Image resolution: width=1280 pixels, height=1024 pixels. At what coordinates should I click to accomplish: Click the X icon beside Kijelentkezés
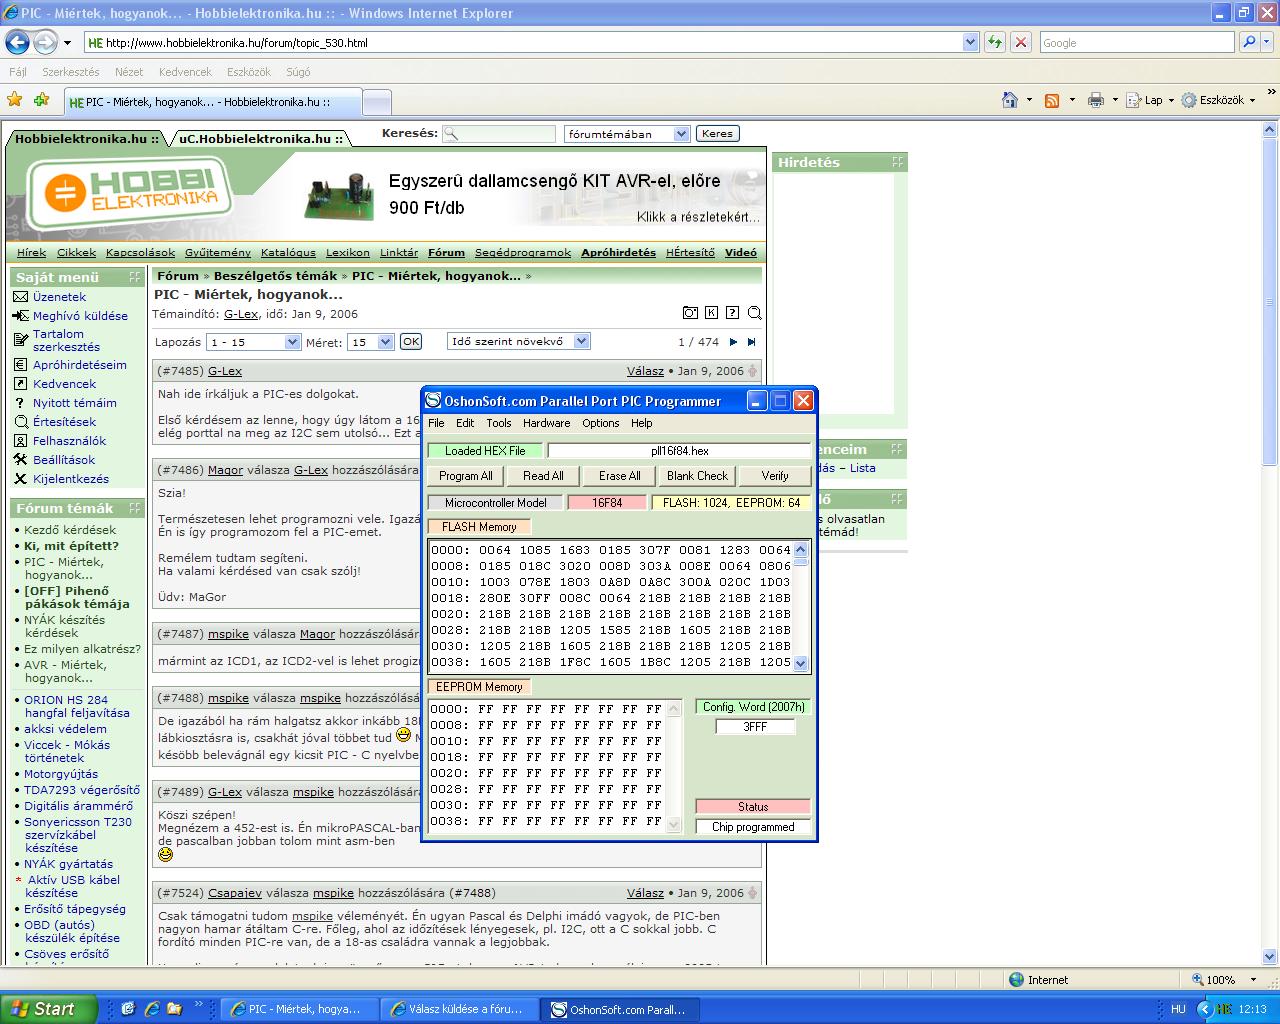point(20,479)
